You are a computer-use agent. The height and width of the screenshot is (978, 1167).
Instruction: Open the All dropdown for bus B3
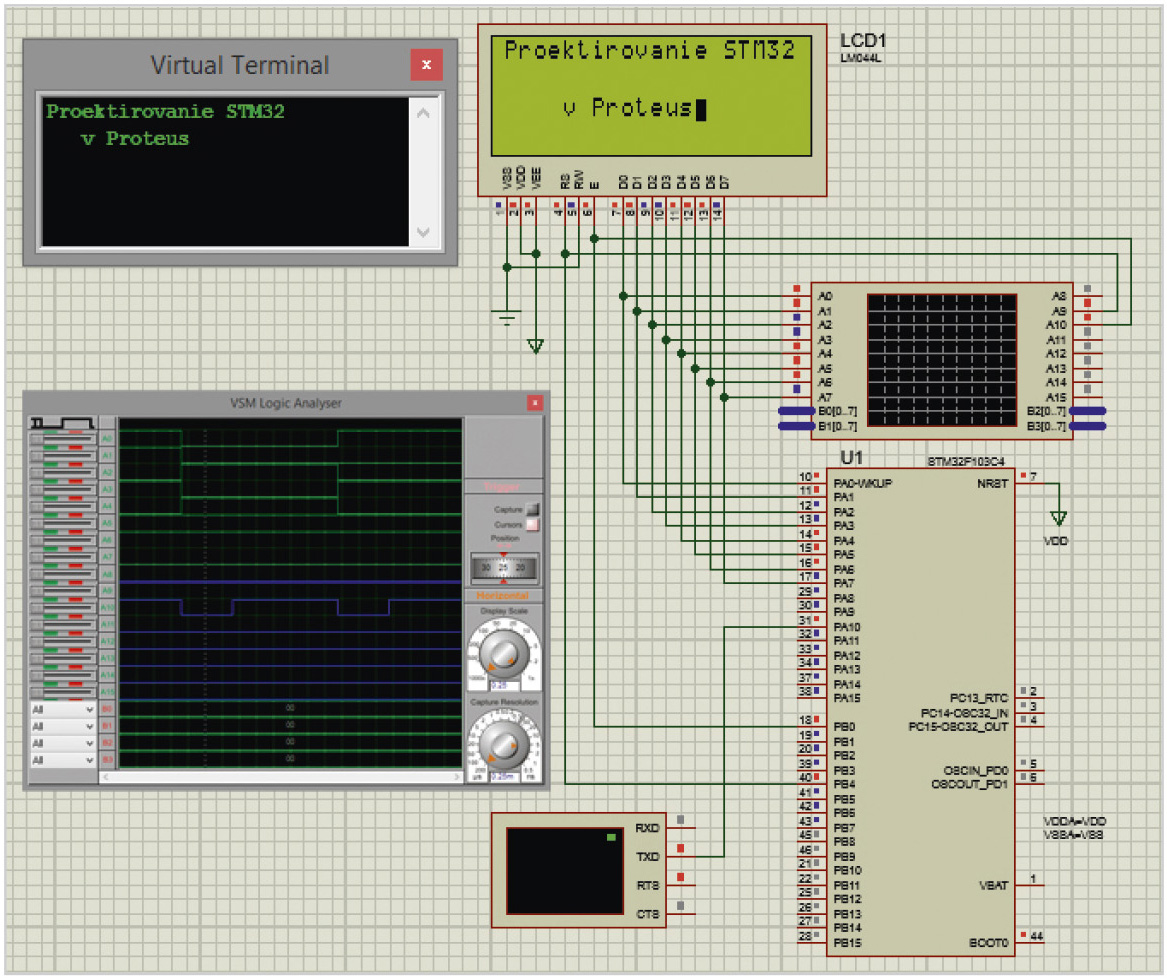(63, 761)
